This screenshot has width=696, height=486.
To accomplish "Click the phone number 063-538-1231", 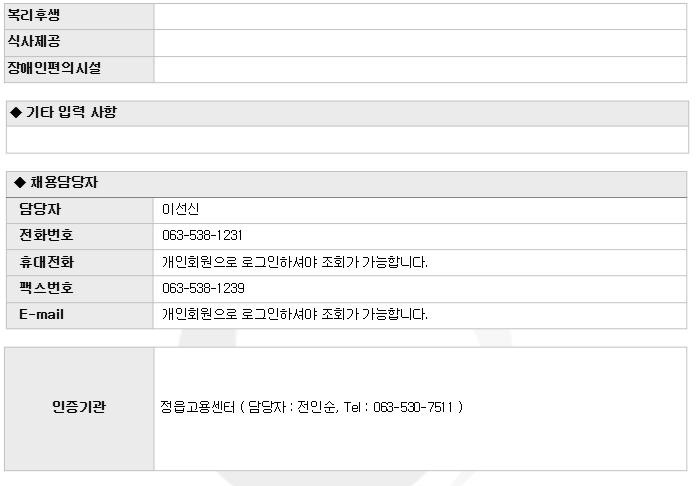I will point(203,236).
